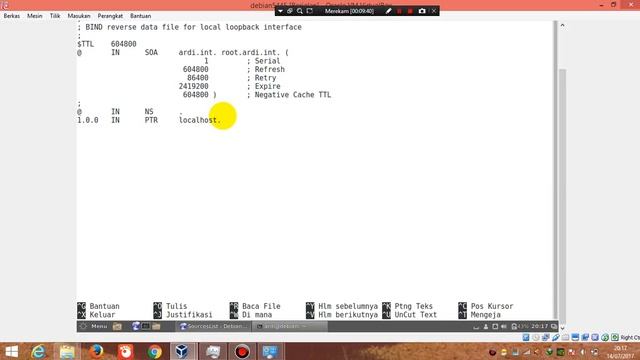
Task: Click the recorder zoom magnifier icon
Action: [x=300, y=11]
